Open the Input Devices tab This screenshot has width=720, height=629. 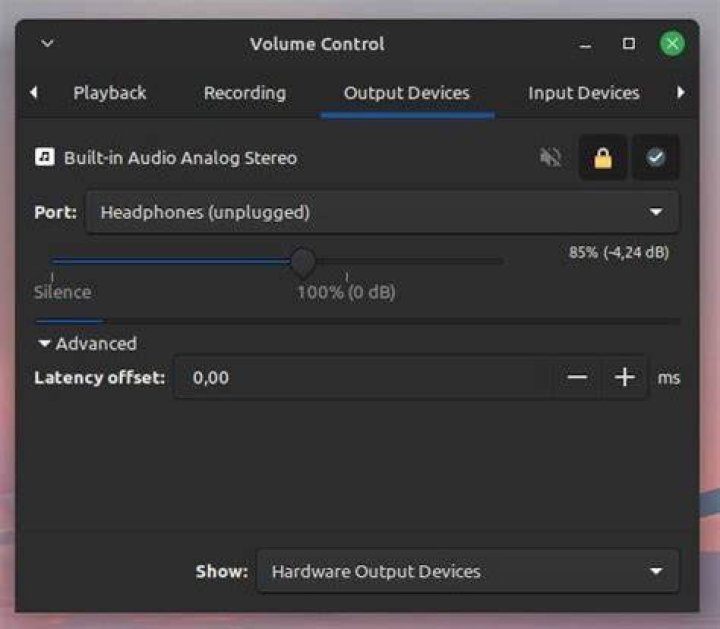coord(584,93)
